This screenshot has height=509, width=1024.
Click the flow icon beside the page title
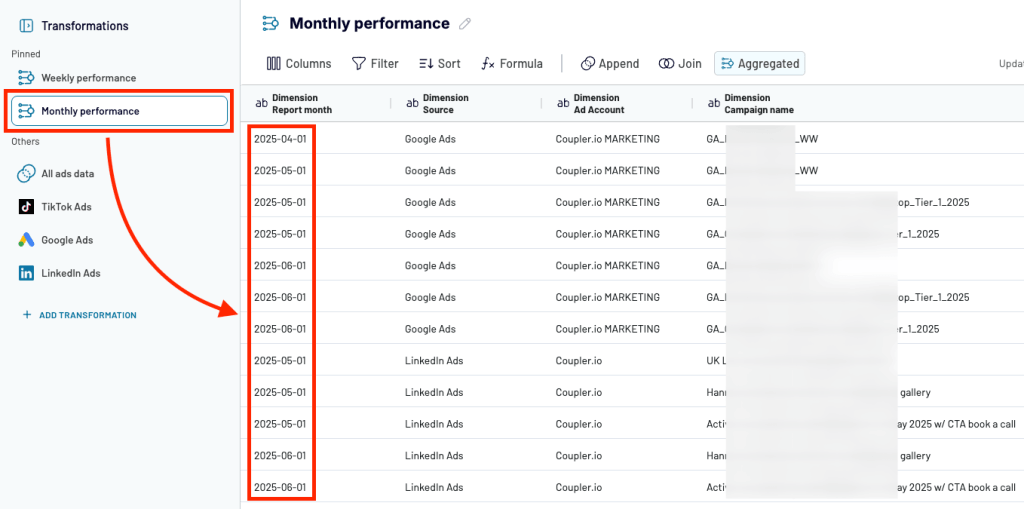(270, 24)
